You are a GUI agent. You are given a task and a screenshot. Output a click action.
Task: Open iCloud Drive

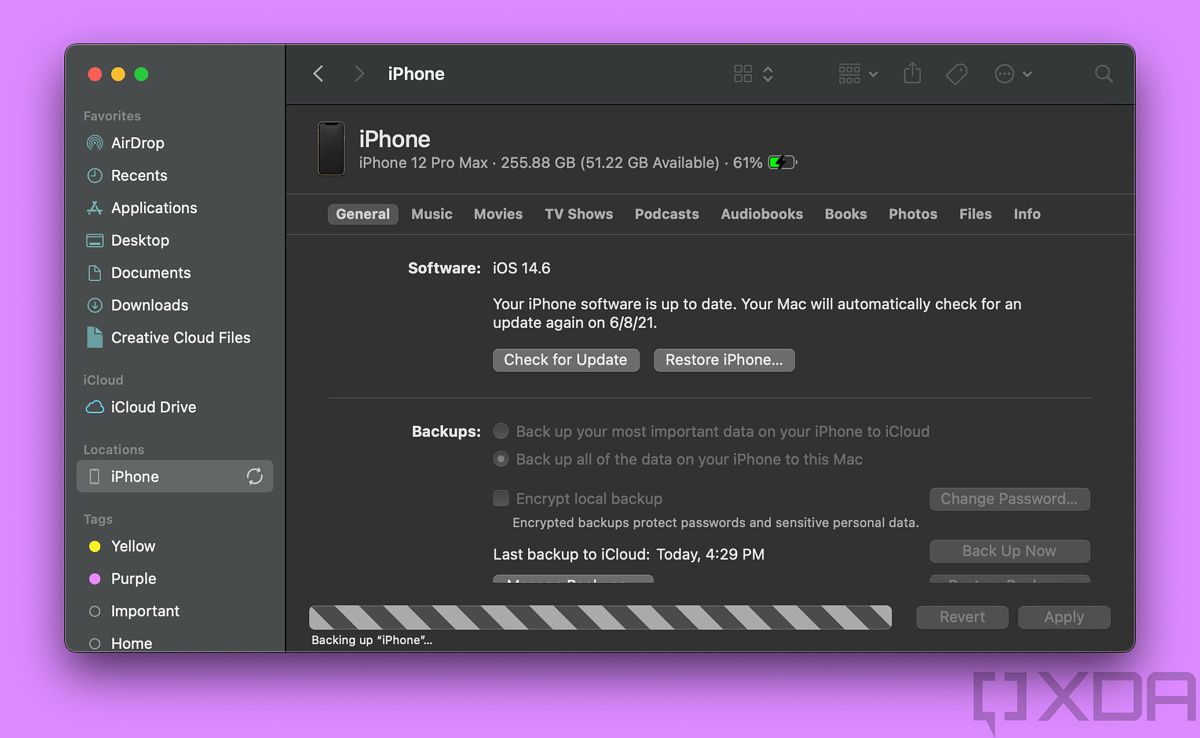pyautogui.click(x=151, y=407)
